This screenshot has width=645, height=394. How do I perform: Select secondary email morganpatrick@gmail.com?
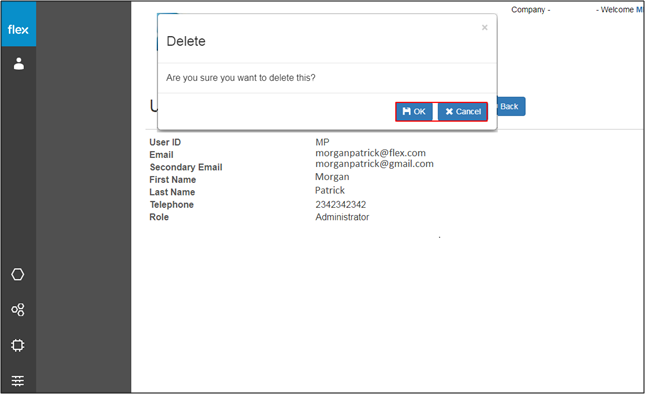374,164
